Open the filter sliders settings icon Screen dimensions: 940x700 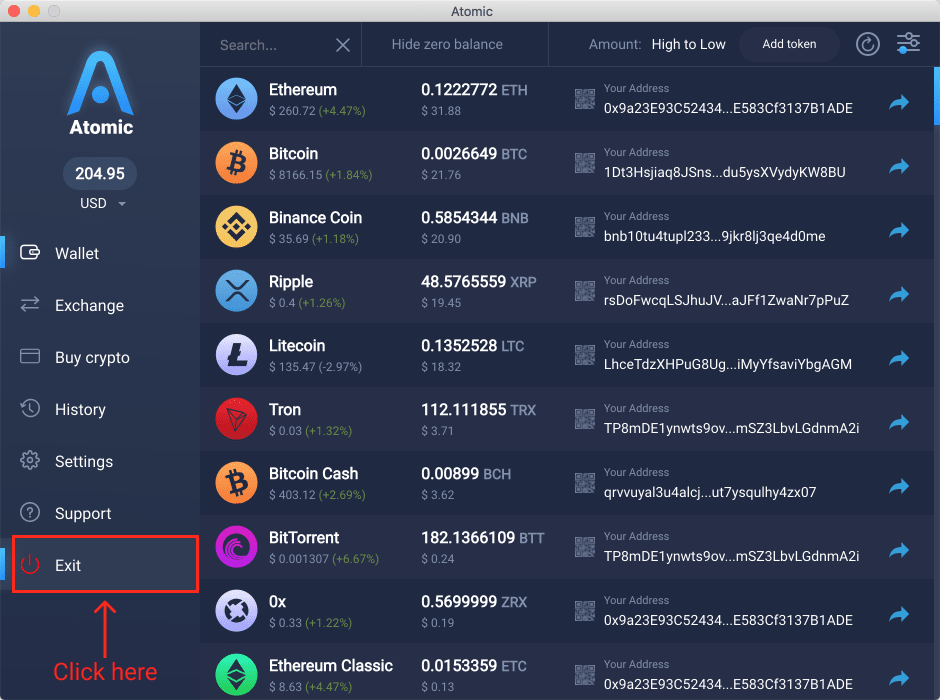point(908,43)
